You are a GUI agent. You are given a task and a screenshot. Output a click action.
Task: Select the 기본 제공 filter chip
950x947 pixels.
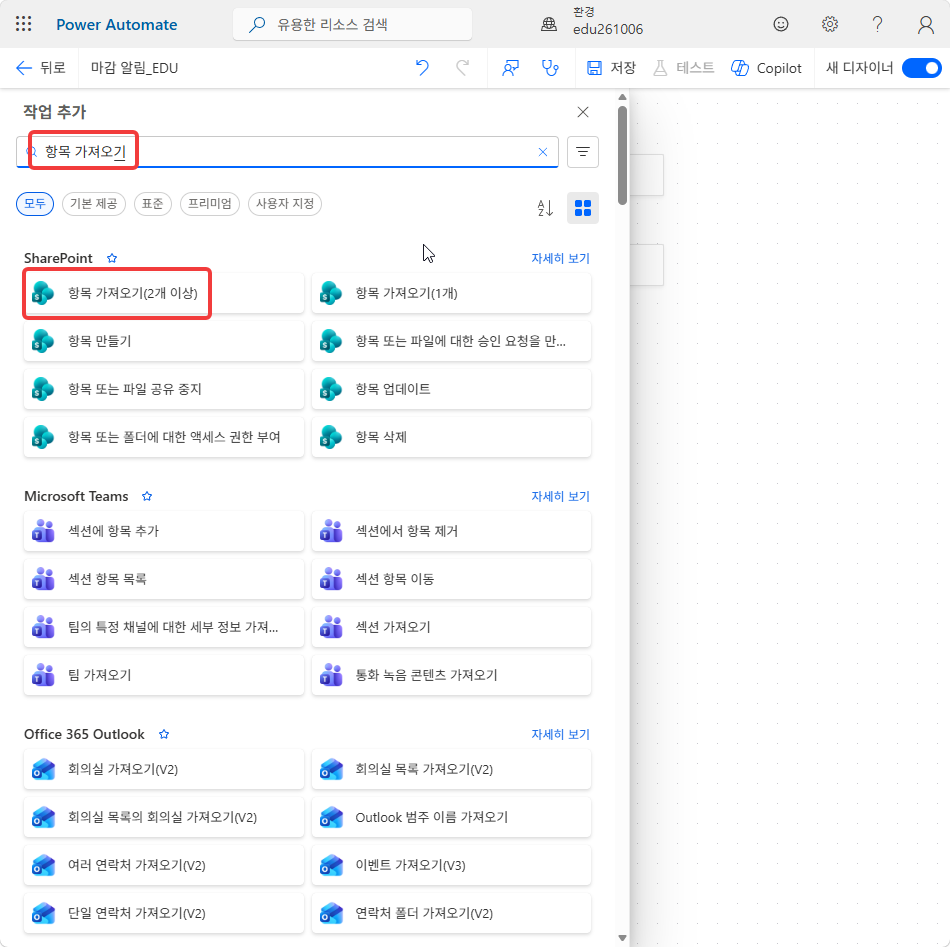(94, 204)
